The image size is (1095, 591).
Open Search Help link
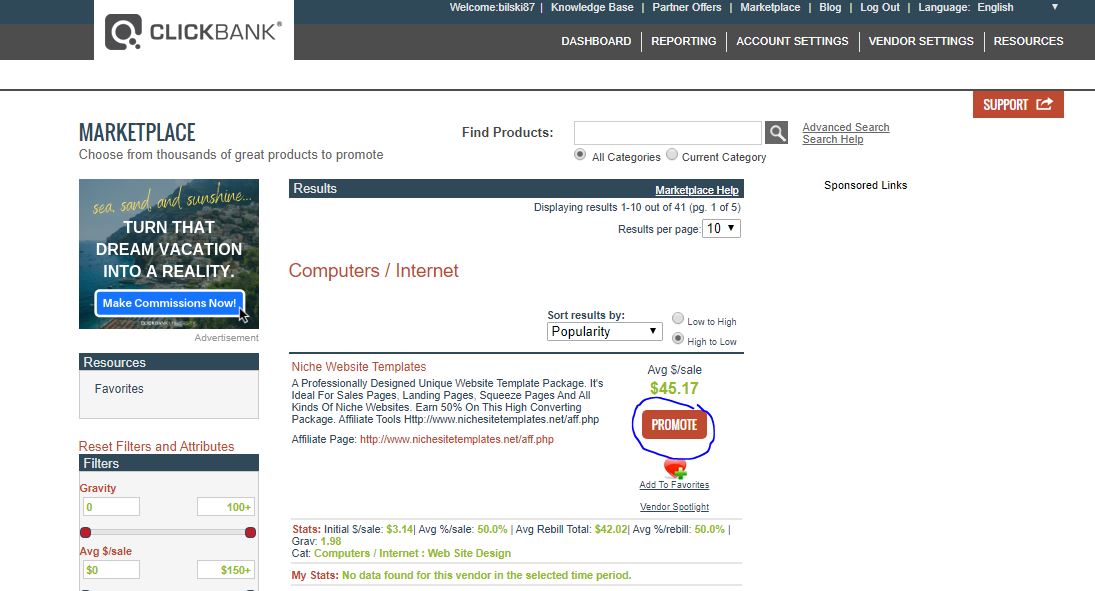coord(832,139)
